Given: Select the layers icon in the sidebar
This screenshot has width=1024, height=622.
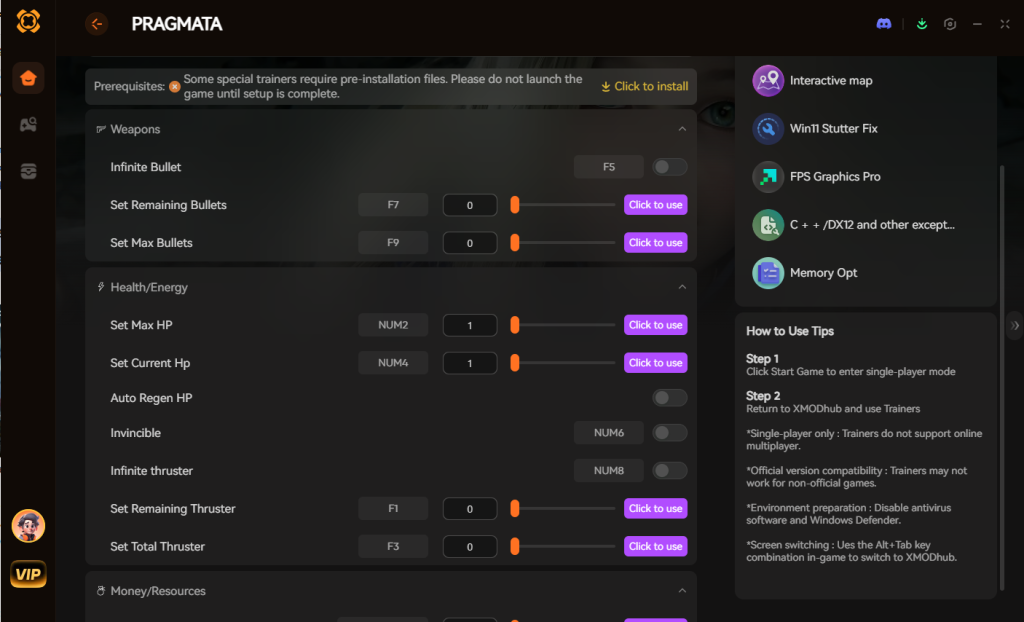Looking at the screenshot, I should click(x=28, y=170).
